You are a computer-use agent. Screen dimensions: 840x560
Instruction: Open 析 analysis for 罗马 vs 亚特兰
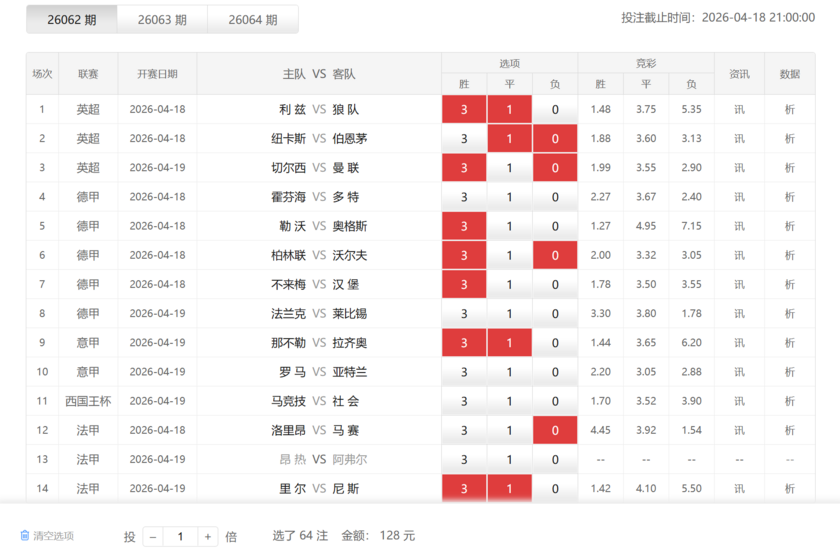coord(789,372)
